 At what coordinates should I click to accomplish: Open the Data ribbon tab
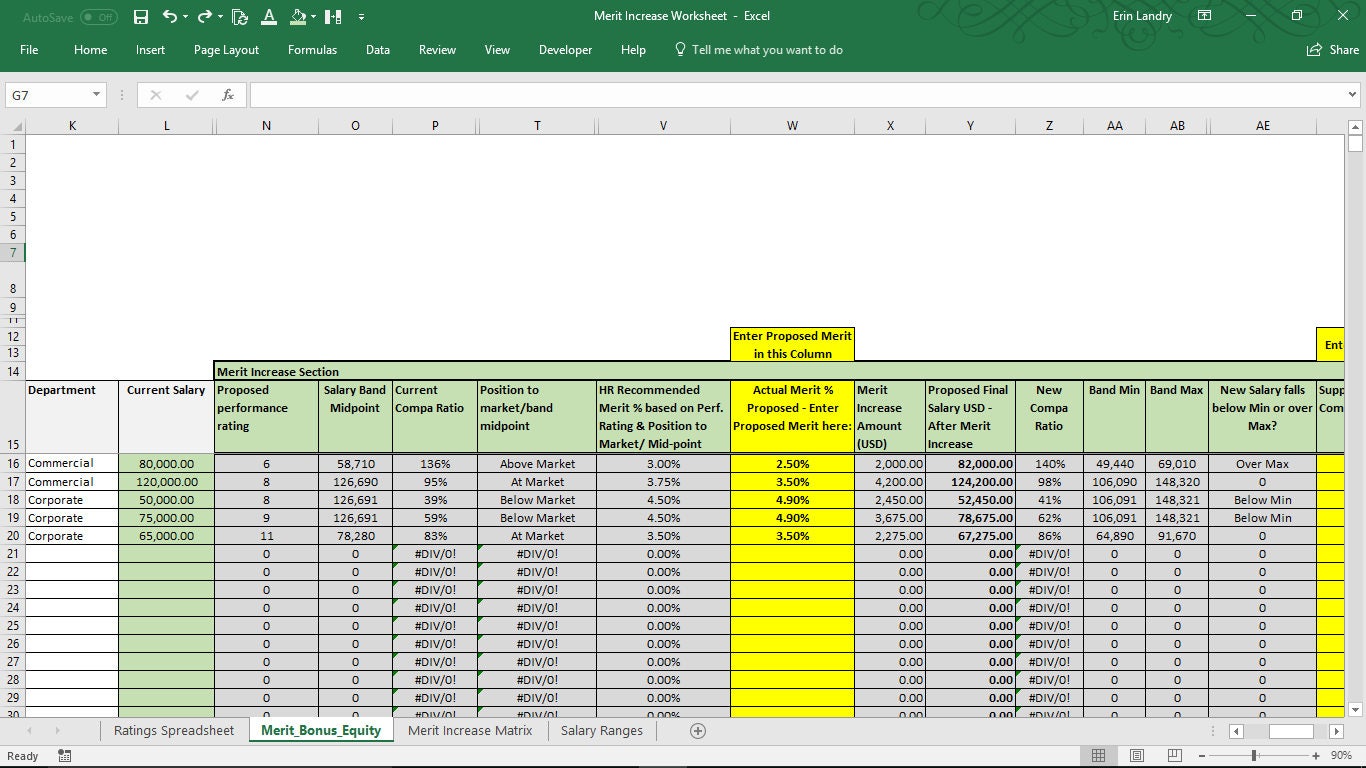(378, 50)
